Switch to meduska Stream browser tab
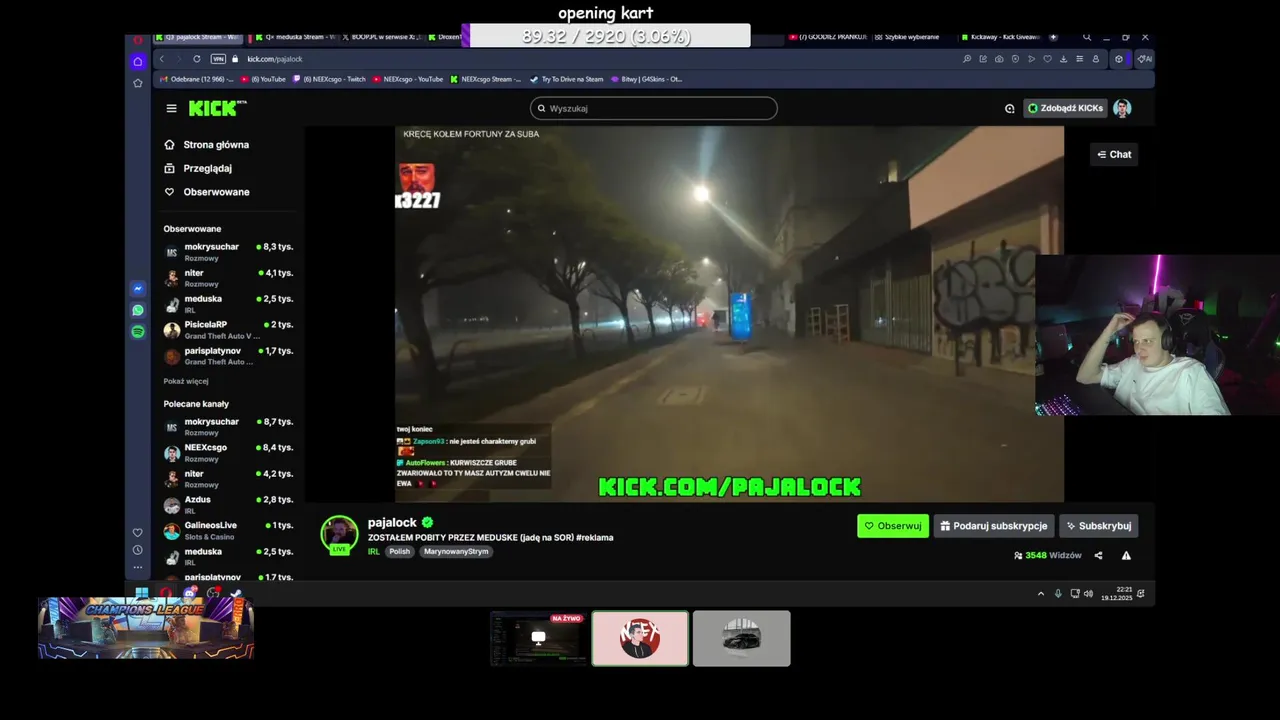Screen dimensions: 1280x720 pyautogui.click(x=295, y=37)
